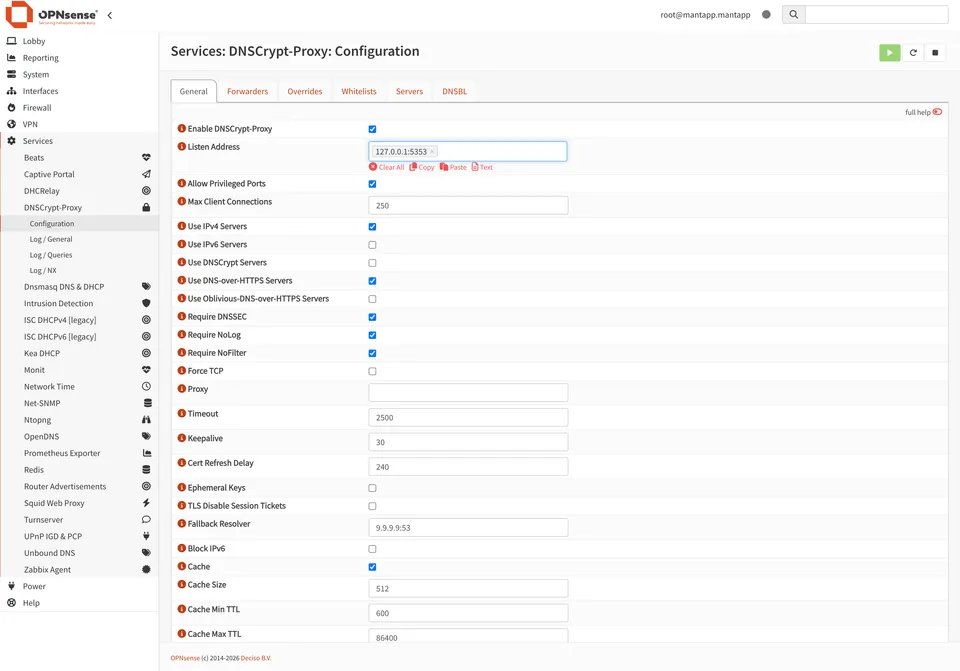This screenshot has width=960, height=671.
Task: Open the Deciso B.V. footer link
Action: (x=256, y=658)
